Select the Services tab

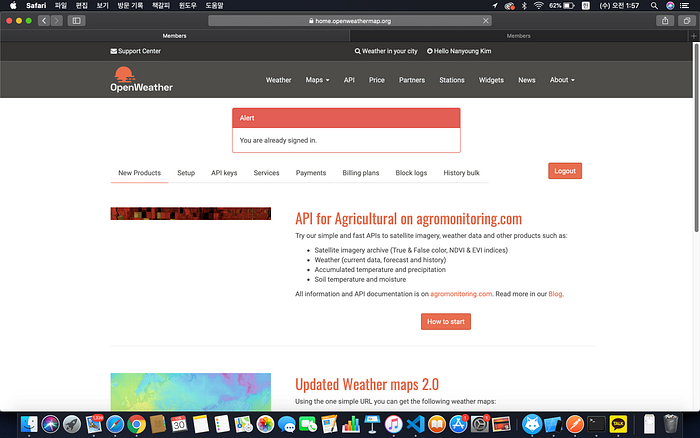267,173
